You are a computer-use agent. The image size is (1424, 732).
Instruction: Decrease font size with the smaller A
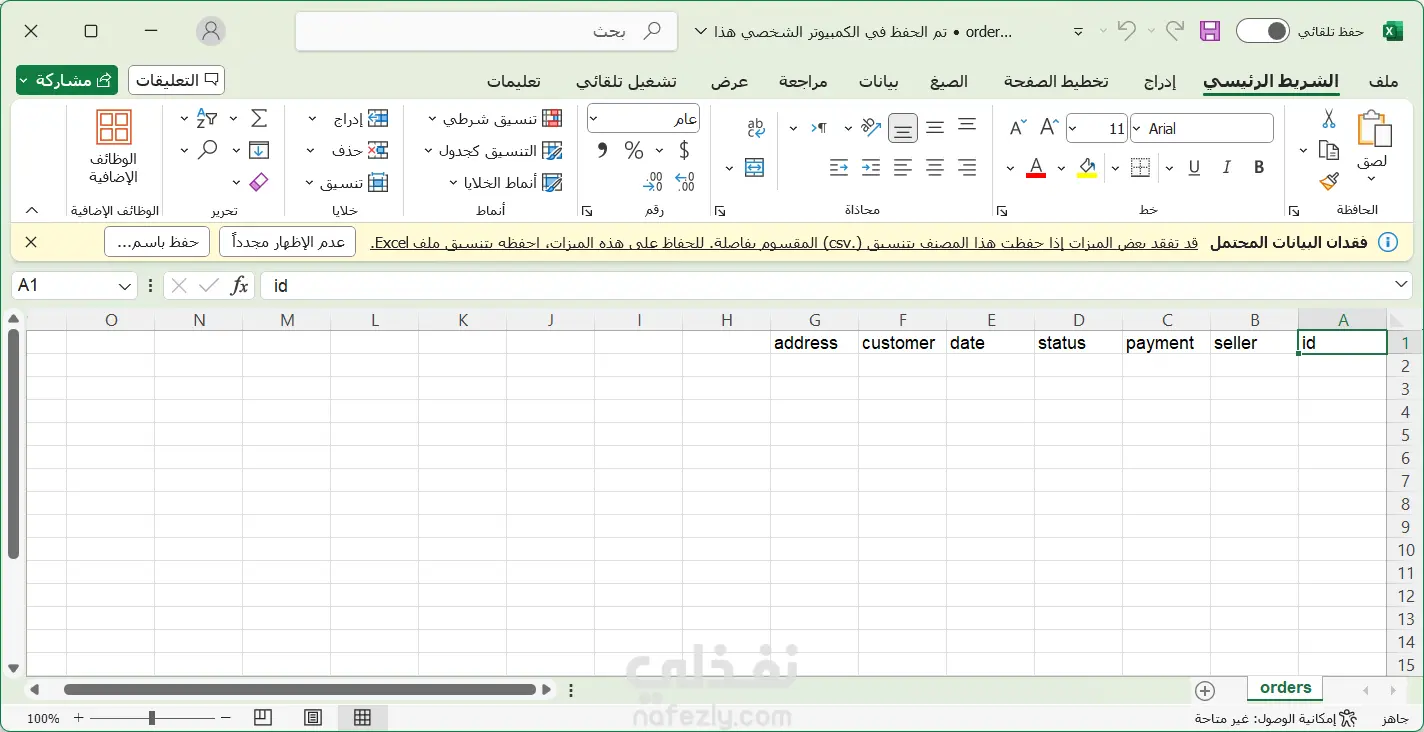1018,127
